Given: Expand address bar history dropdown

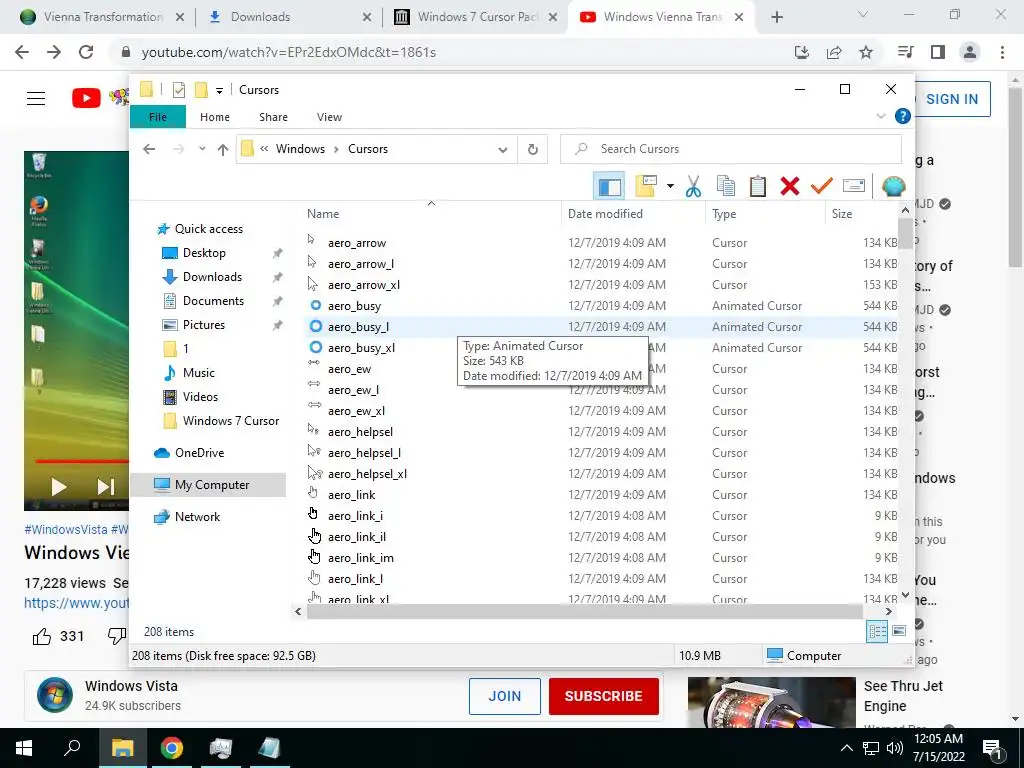Looking at the screenshot, I should (x=503, y=150).
